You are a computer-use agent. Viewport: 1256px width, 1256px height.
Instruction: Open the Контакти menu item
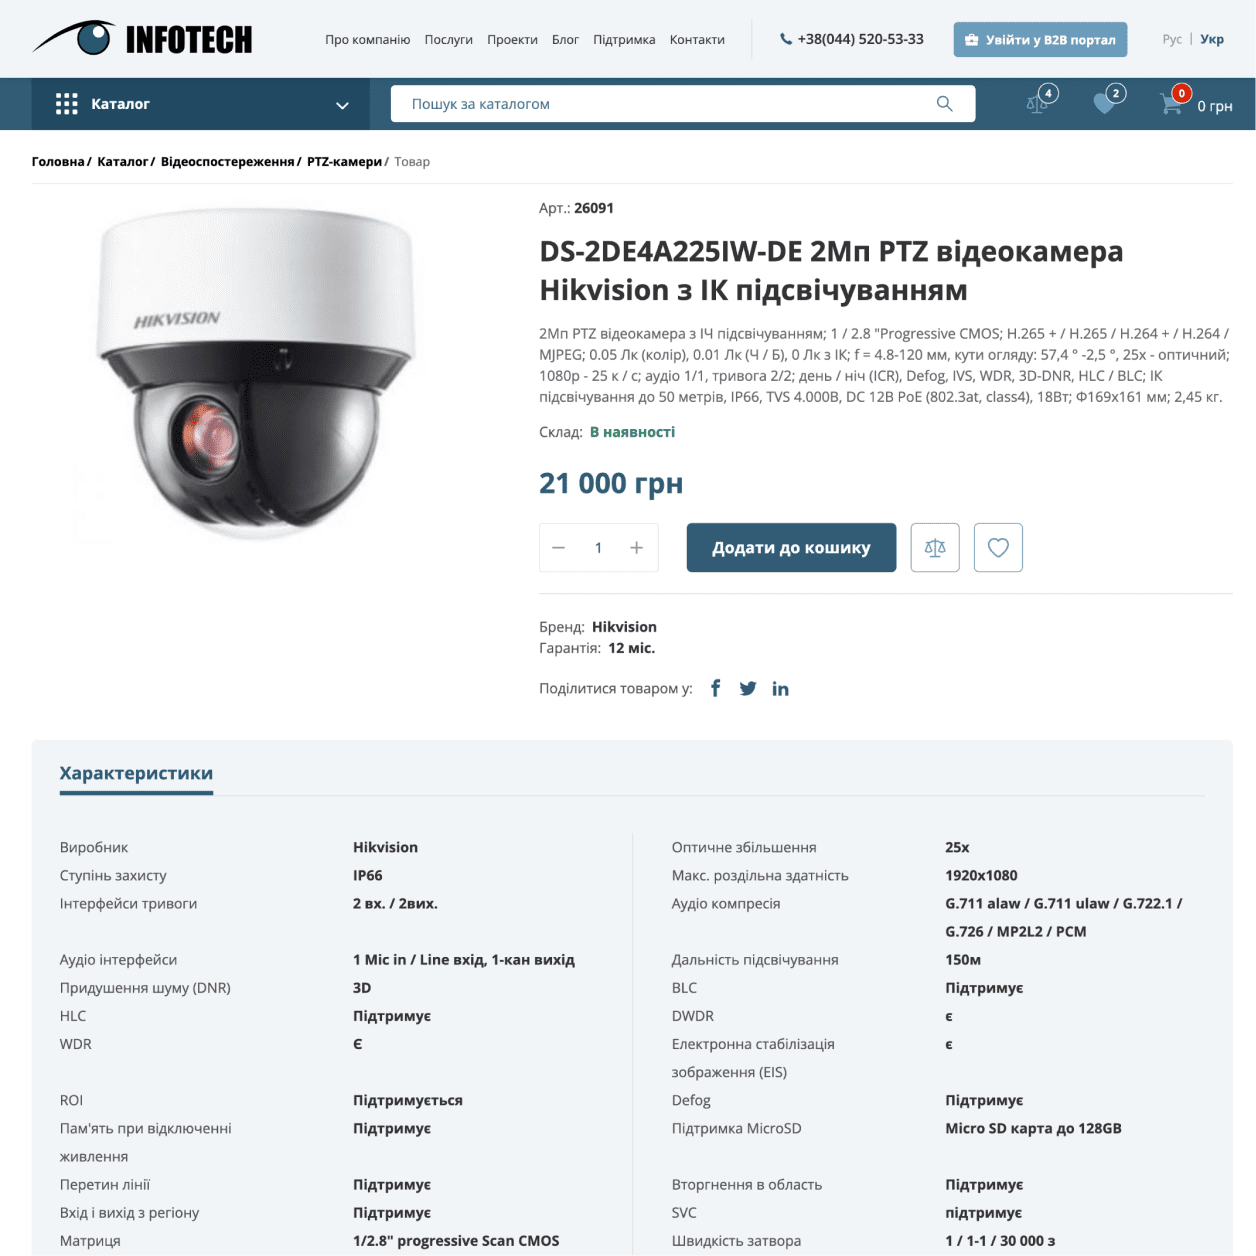[x=697, y=40]
